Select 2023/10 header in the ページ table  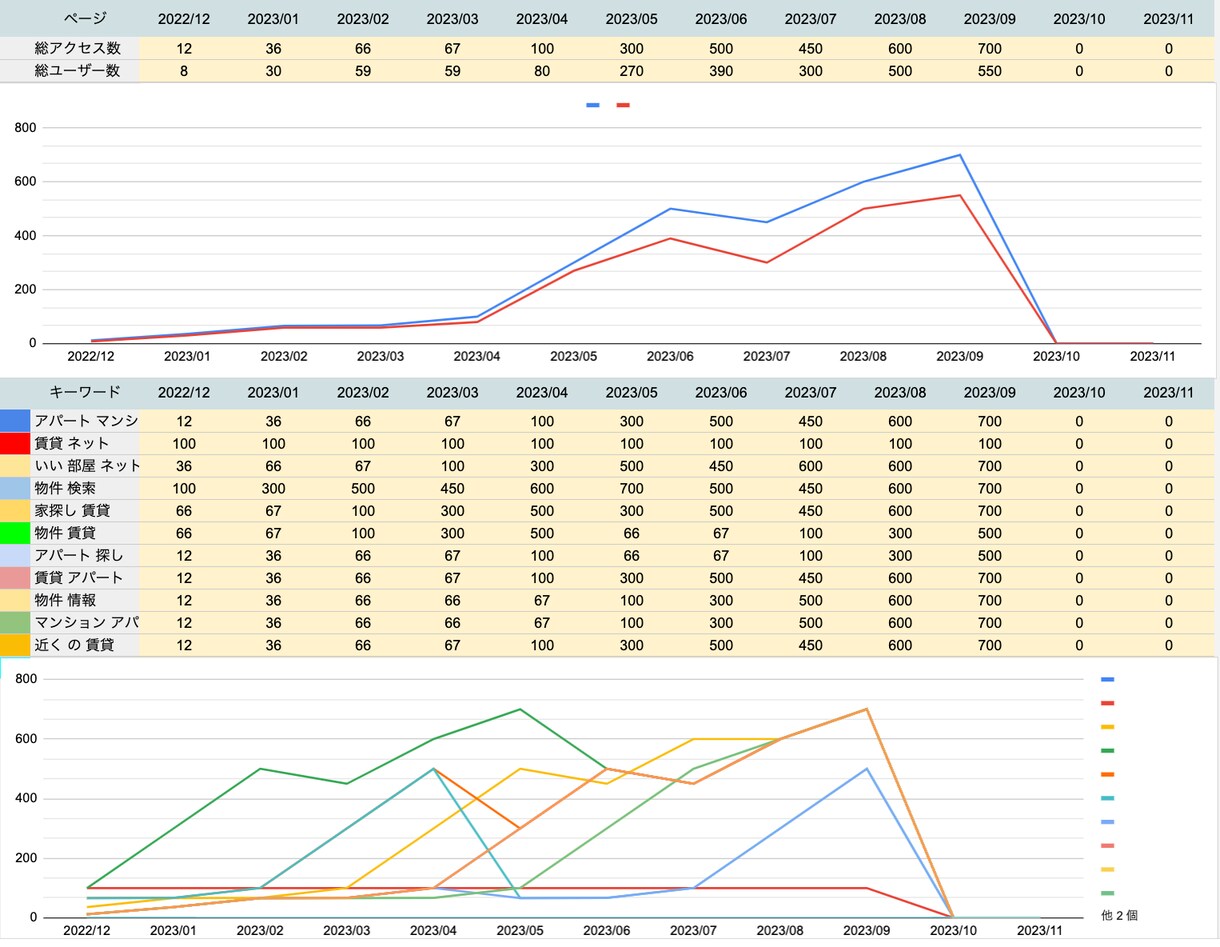(1079, 18)
